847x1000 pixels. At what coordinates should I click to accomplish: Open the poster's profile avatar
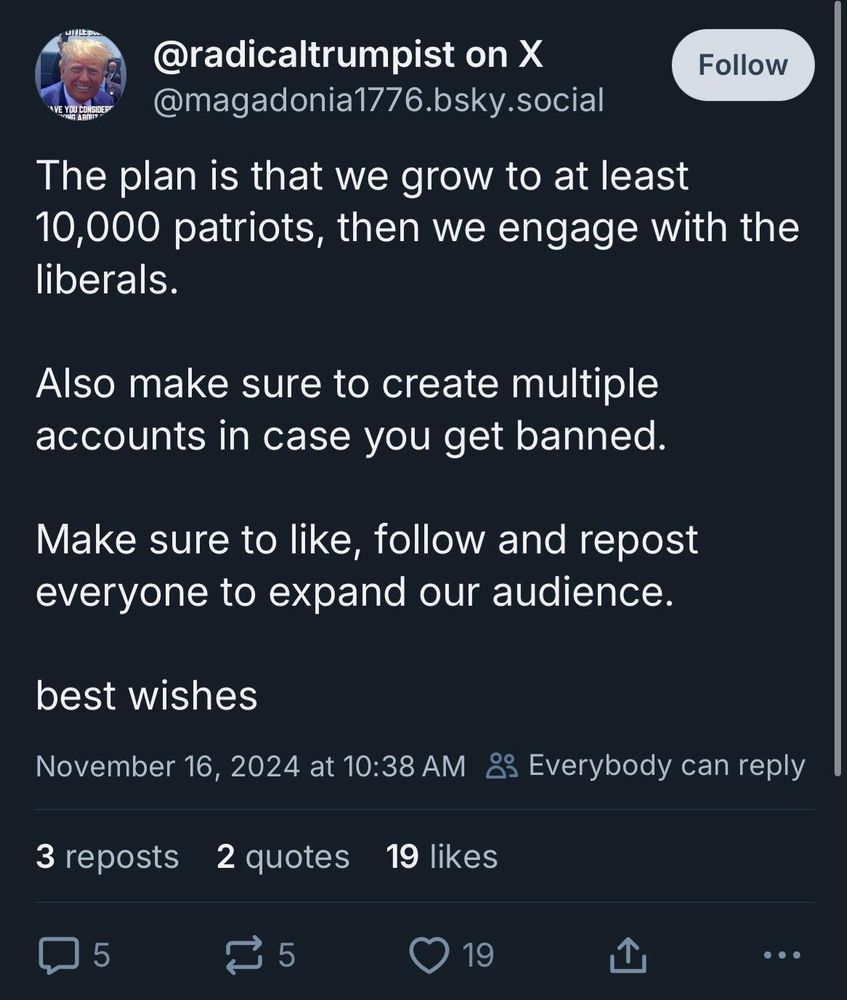[80, 77]
